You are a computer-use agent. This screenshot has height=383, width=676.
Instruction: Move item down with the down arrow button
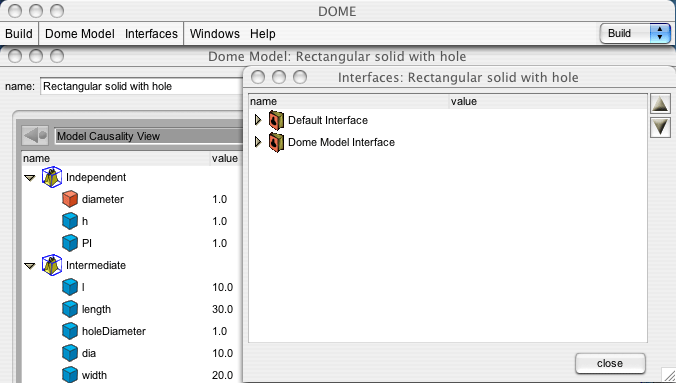click(x=660, y=128)
